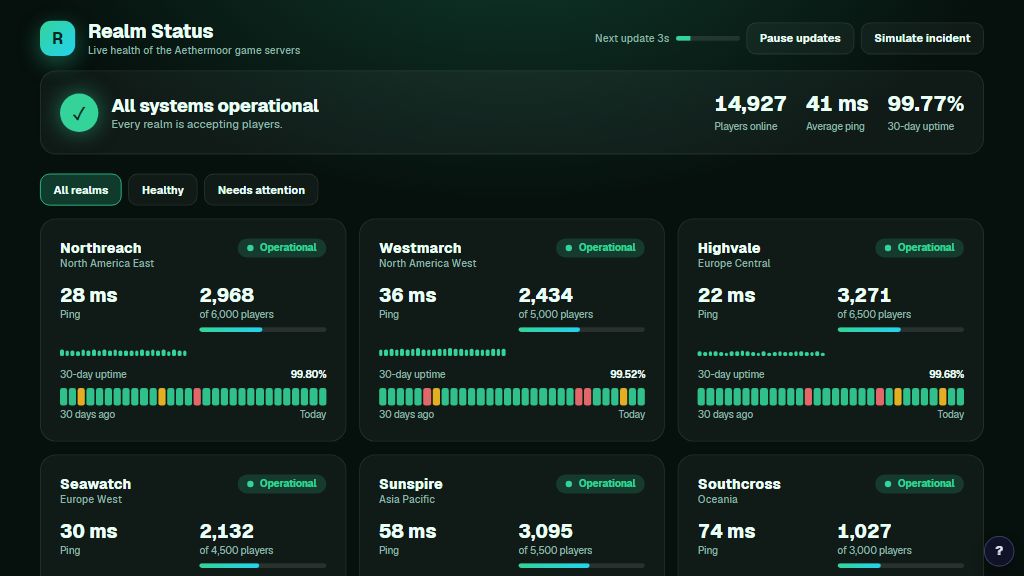Pause live updates

point(800,39)
